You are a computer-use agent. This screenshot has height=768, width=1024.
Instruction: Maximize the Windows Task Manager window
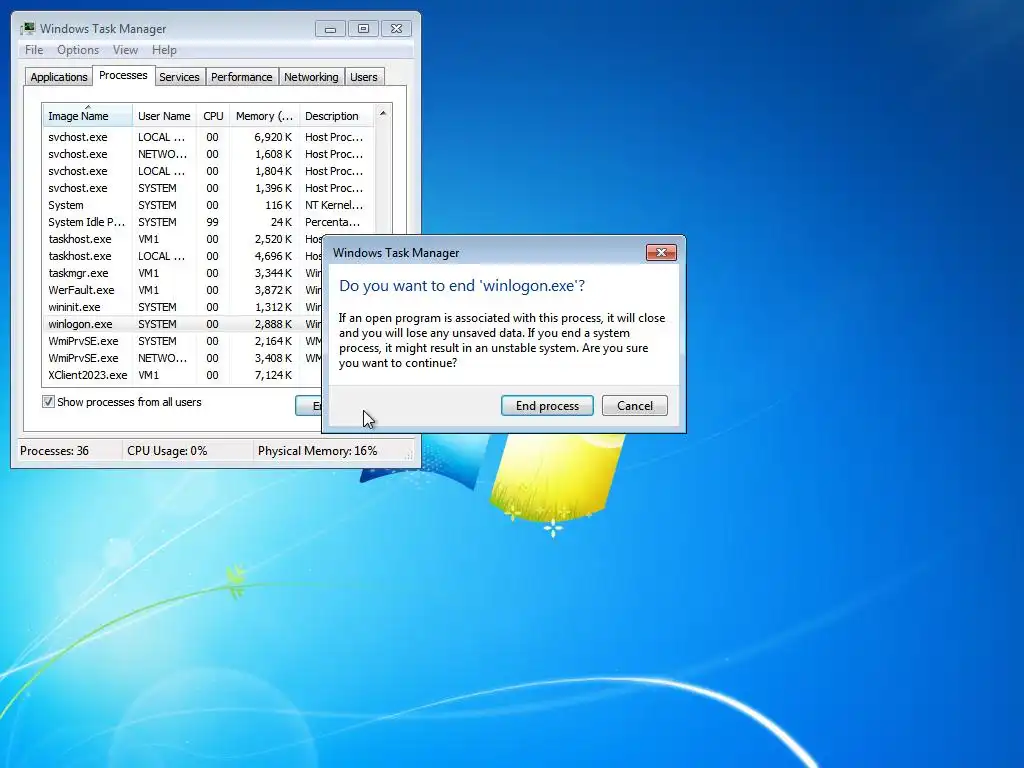pyautogui.click(x=363, y=29)
